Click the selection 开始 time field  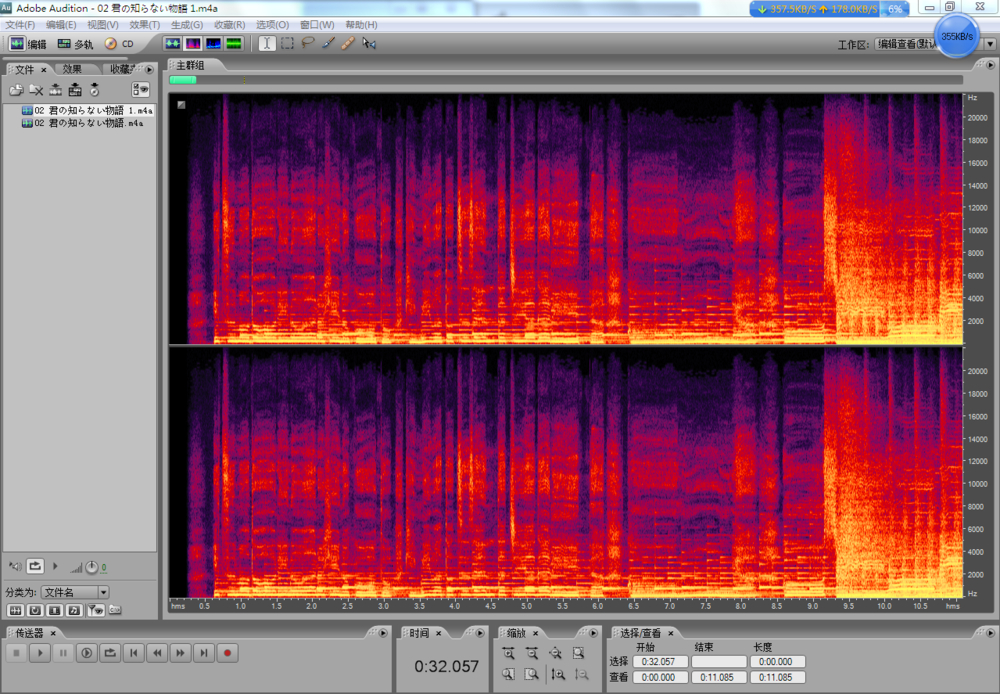click(x=660, y=662)
